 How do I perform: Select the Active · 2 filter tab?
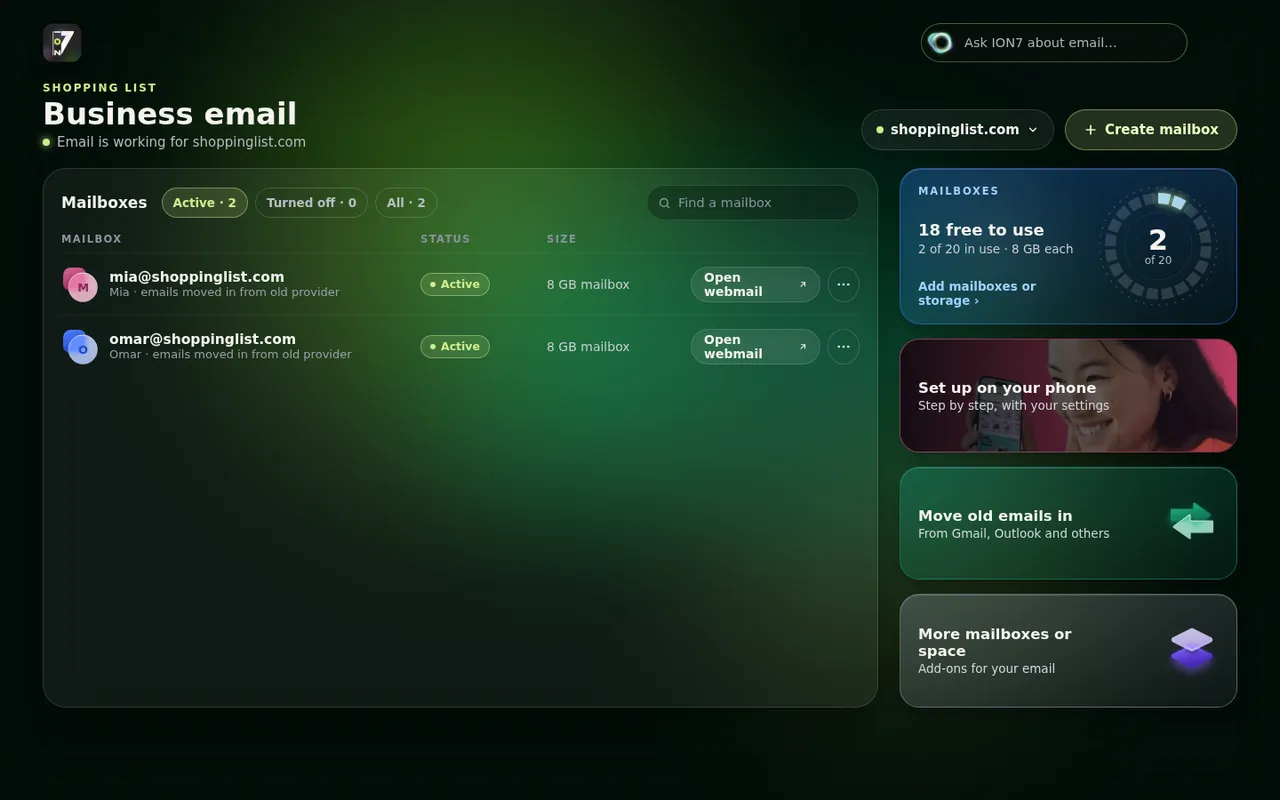(x=205, y=203)
